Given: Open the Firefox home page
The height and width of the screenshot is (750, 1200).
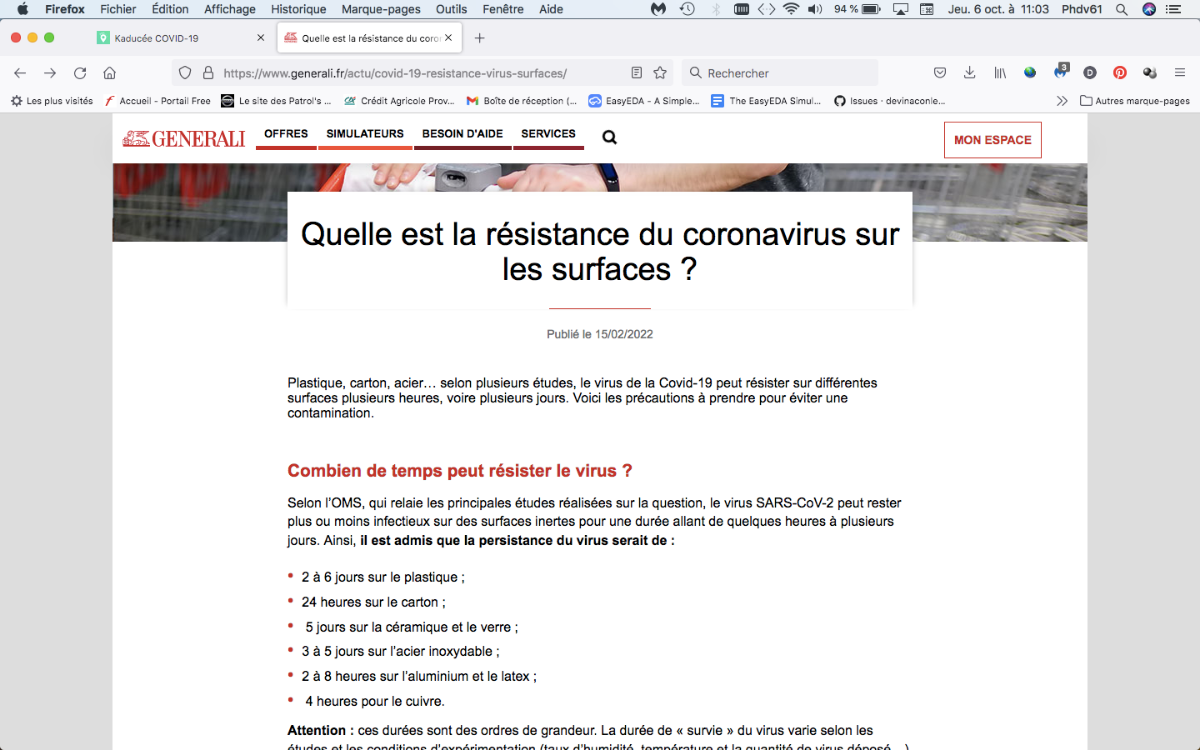Looking at the screenshot, I should coord(110,73).
